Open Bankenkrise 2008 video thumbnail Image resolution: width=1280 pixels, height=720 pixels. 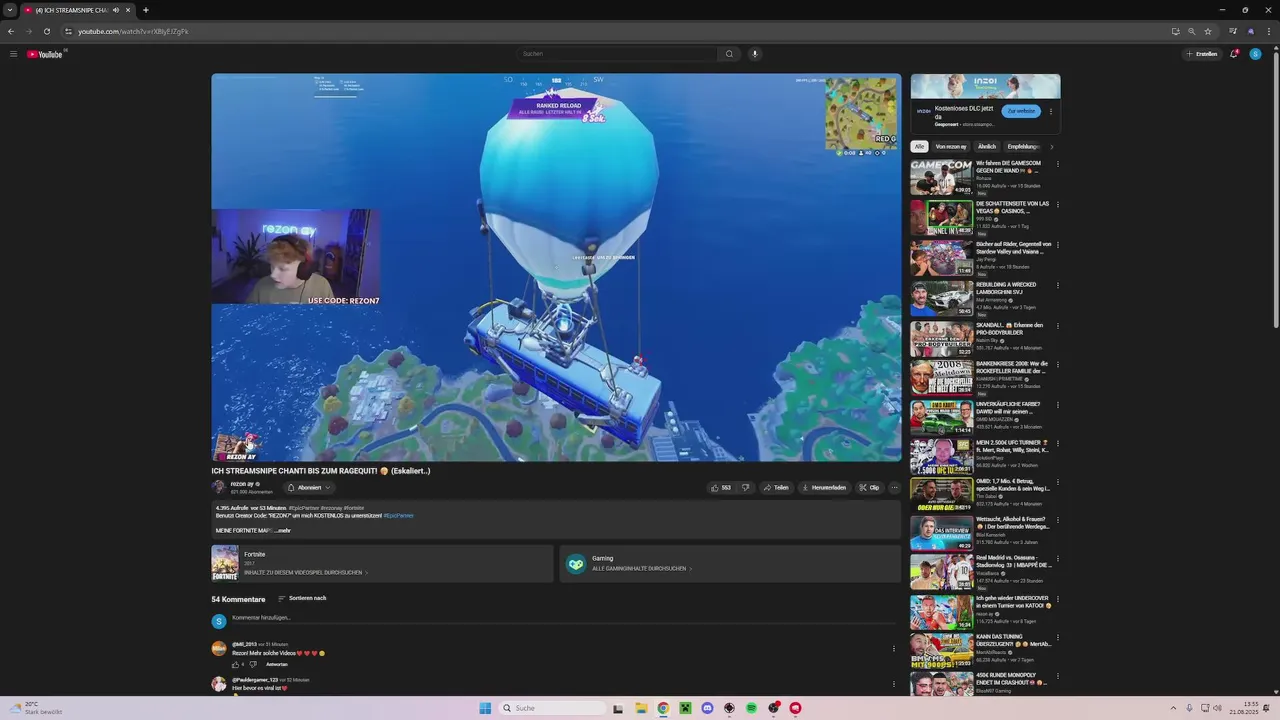click(x=941, y=379)
